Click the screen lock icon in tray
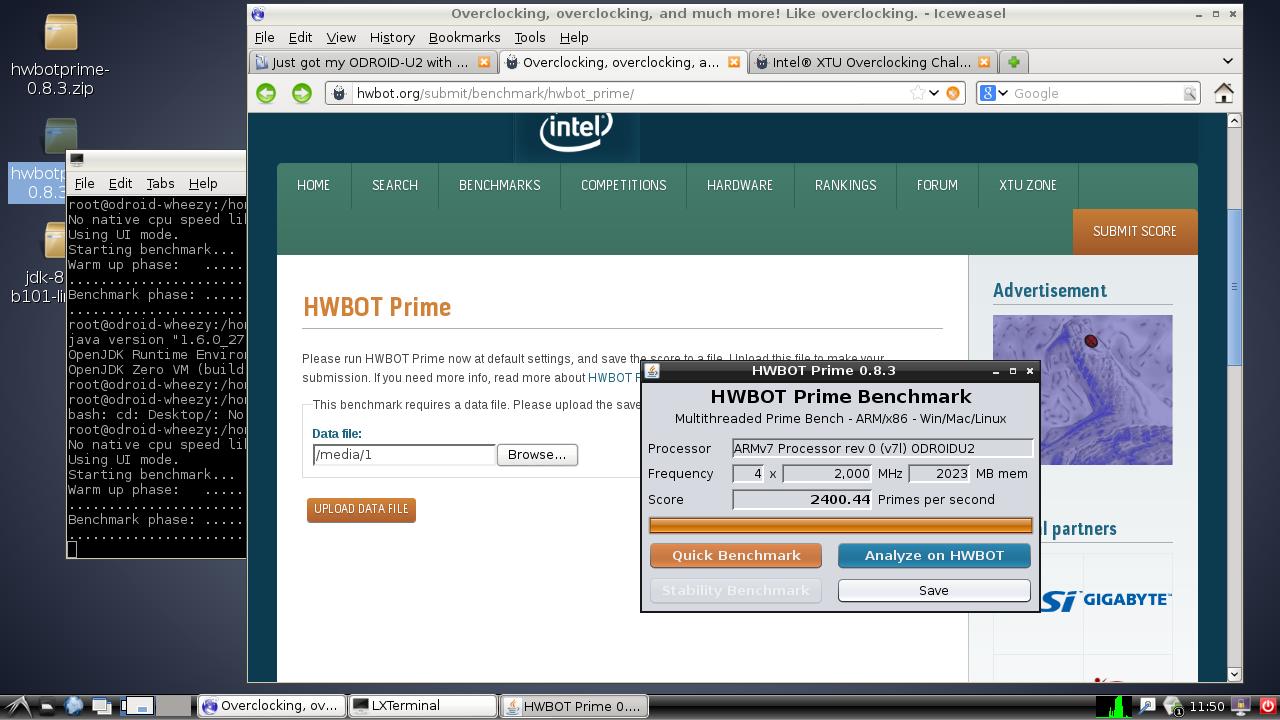1280x720 pixels. (1242, 706)
